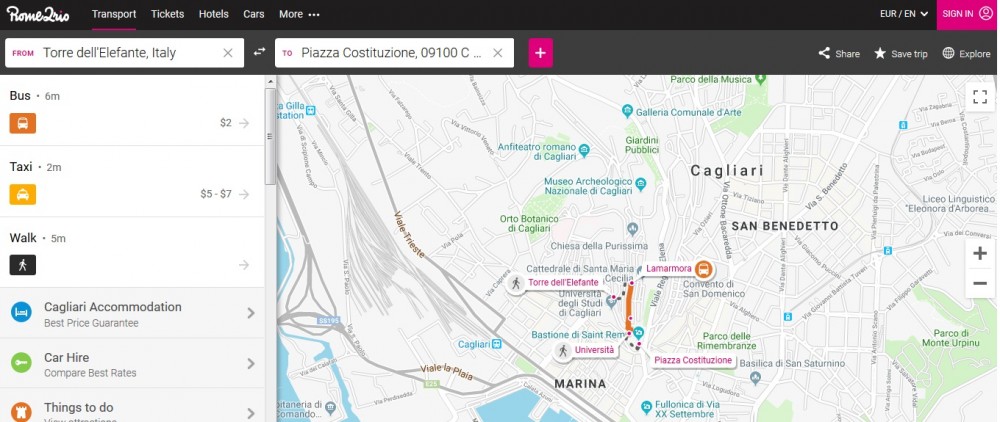The height and width of the screenshot is (422, 1000).
Task: Click Cagliari train station icon on map
Action: pos(497,344)
